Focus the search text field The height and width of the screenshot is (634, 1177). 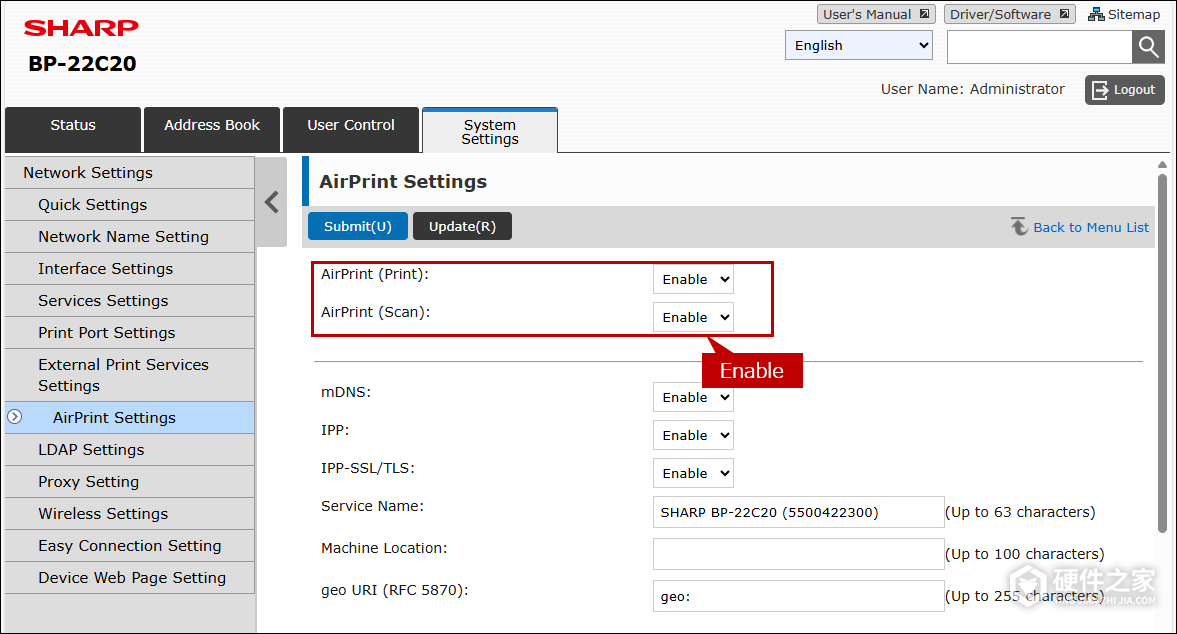1040,47
